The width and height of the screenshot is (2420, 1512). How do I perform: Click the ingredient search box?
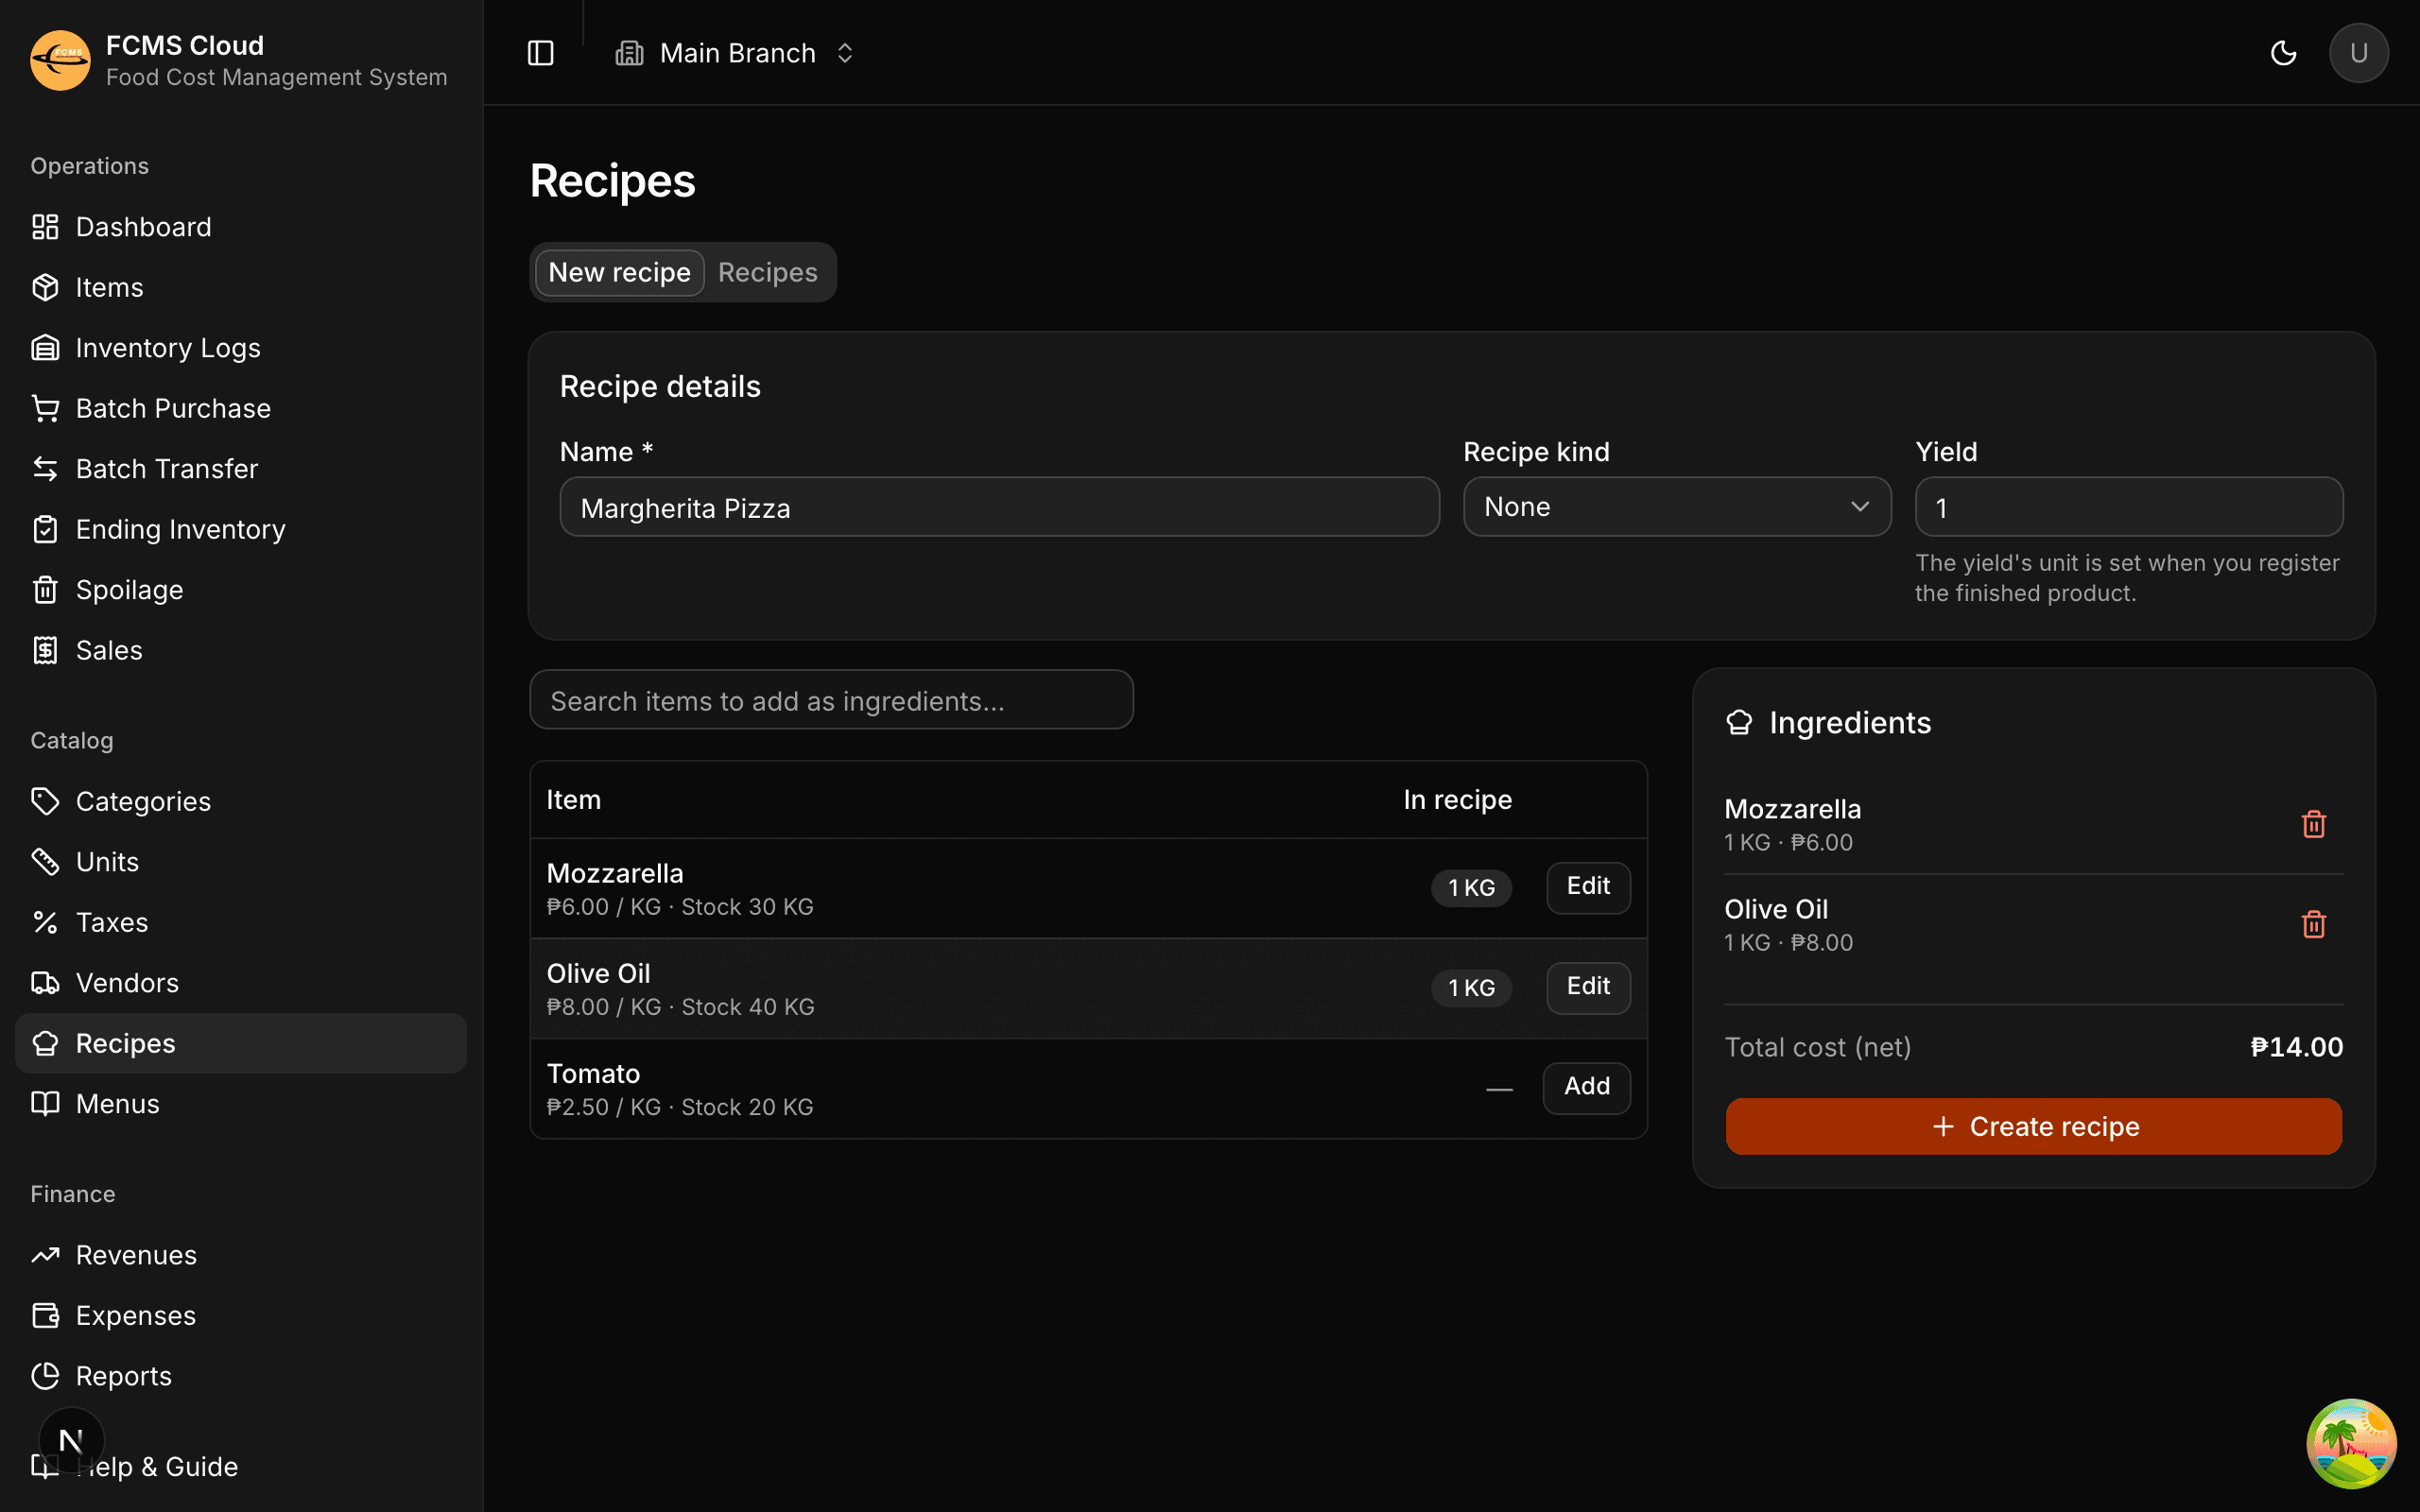tap(831, 700)
